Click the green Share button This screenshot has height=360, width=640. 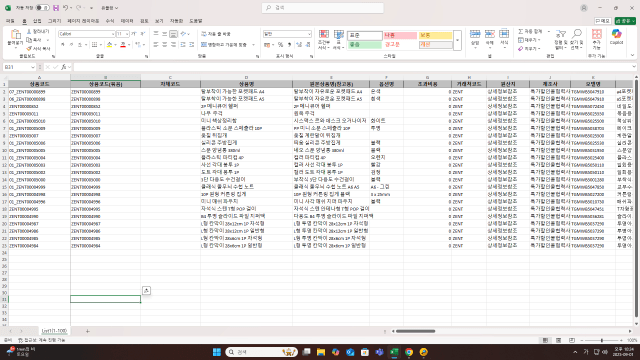click(x=625, y=21)
